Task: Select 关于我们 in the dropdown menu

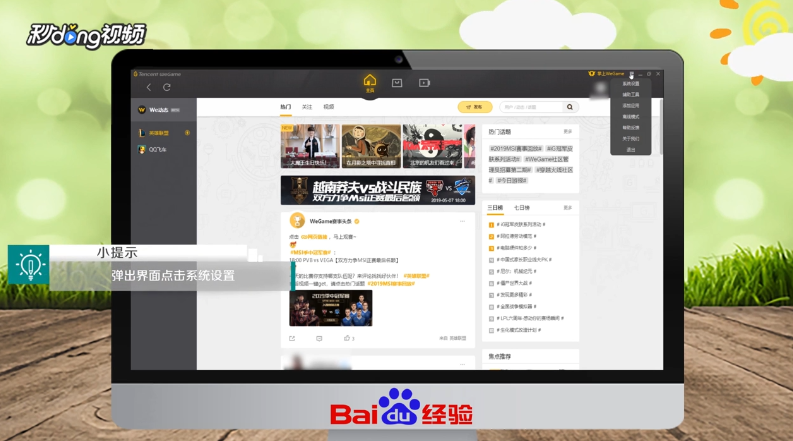Action: pyautogui.click(x=631, y=139)
